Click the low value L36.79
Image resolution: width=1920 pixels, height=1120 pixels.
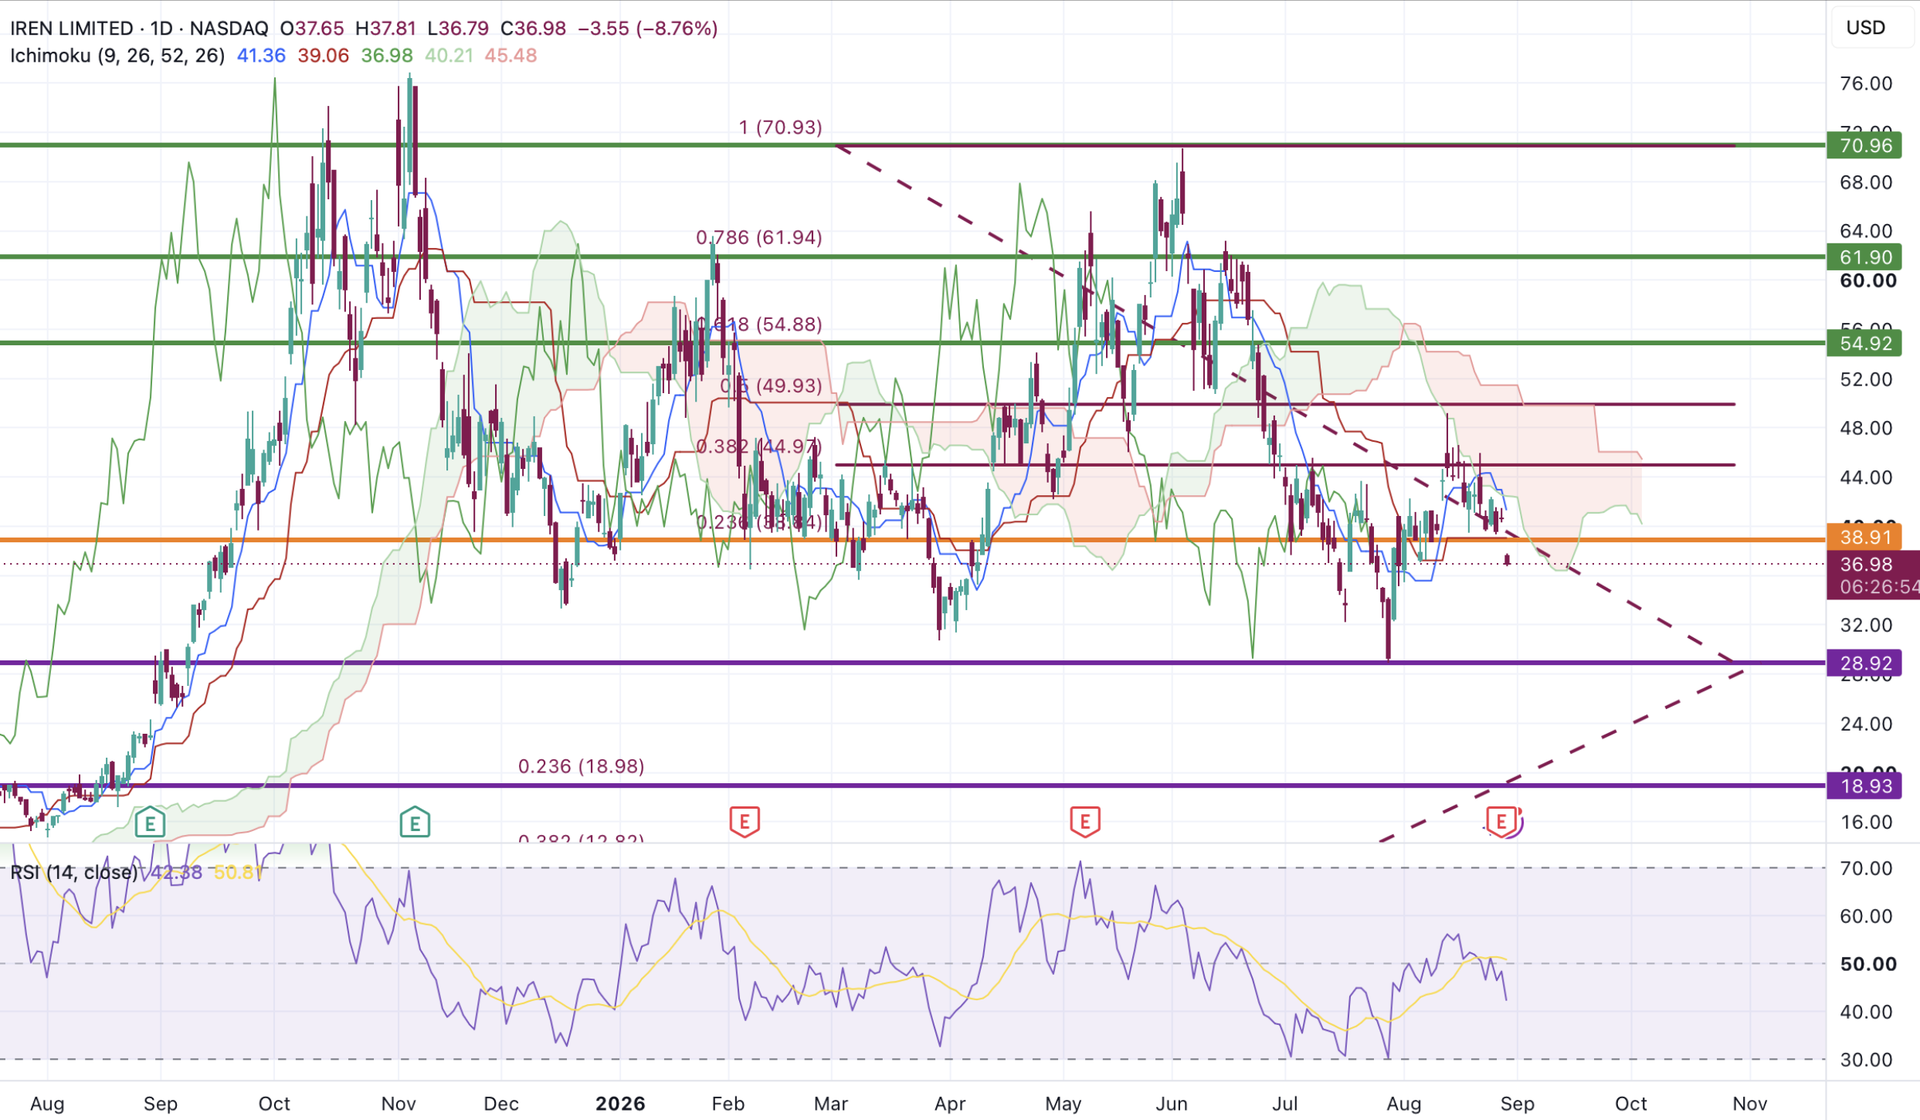tap(456, 28)
